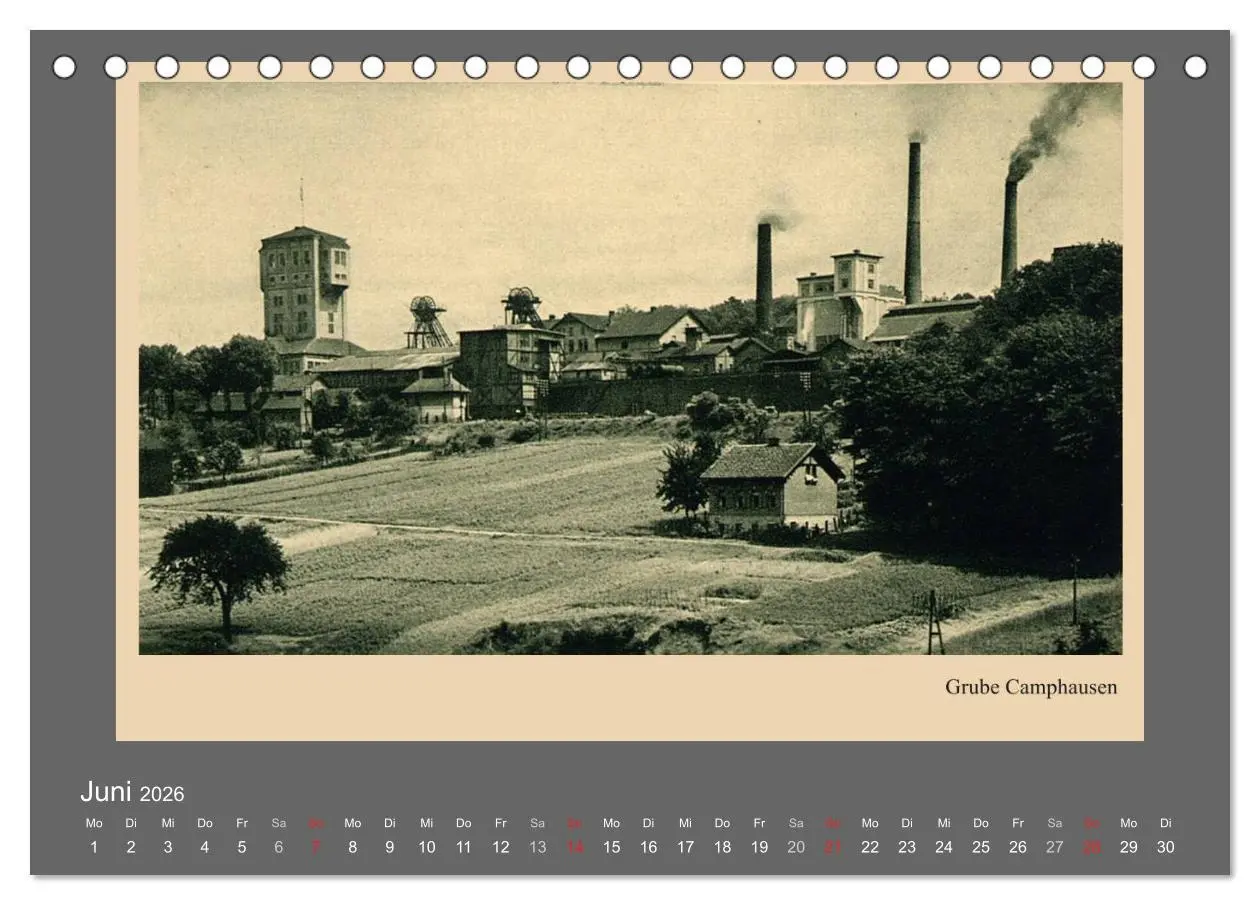Select day 9 in the calendar
Viewport: 1260px width, 905px height.
(x=390, y=847)
